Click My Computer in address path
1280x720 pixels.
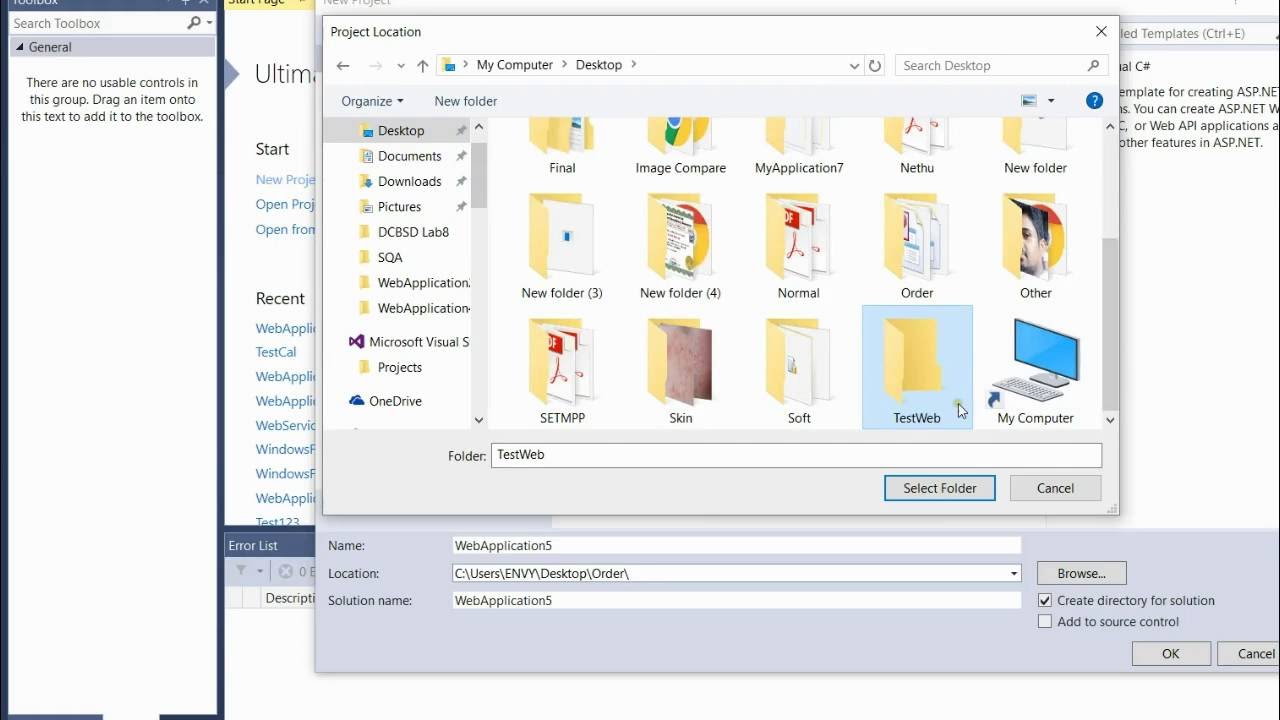tap(515, 65)
